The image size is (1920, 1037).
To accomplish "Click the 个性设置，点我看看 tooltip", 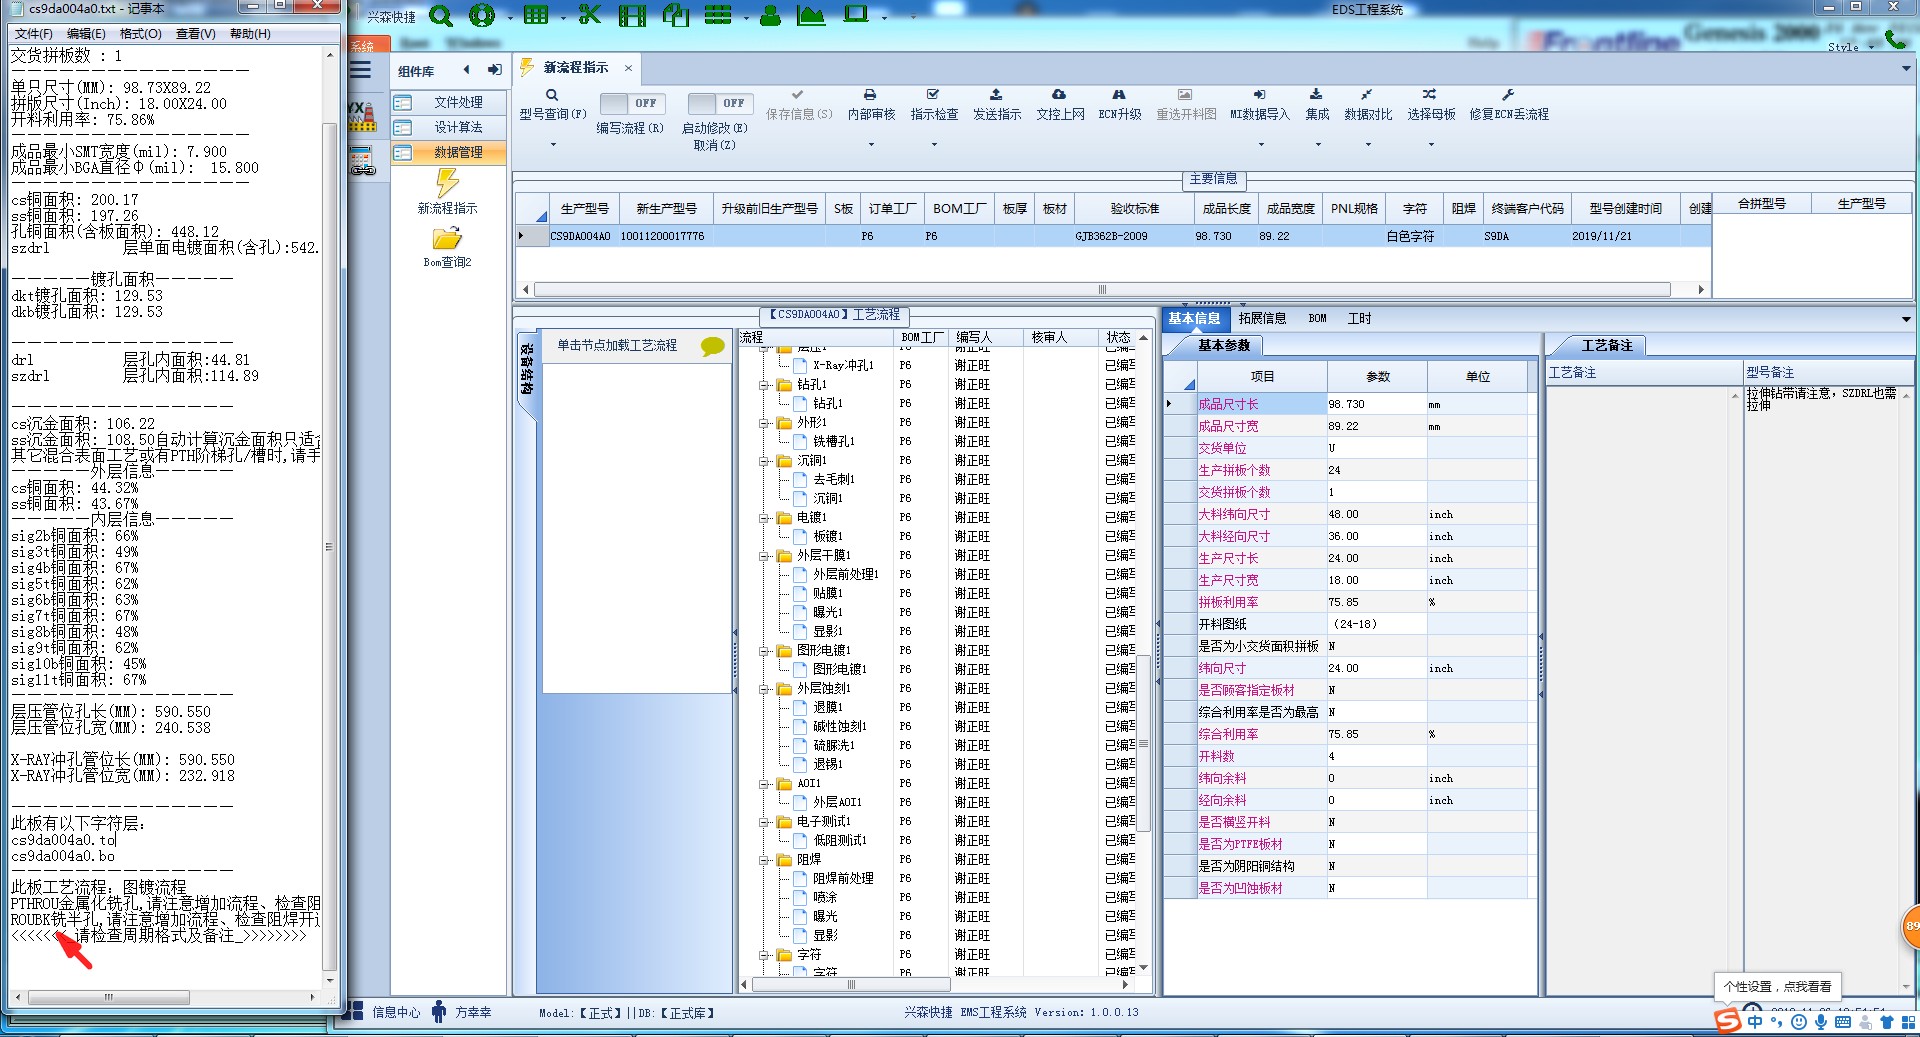I will point(1777,987).
